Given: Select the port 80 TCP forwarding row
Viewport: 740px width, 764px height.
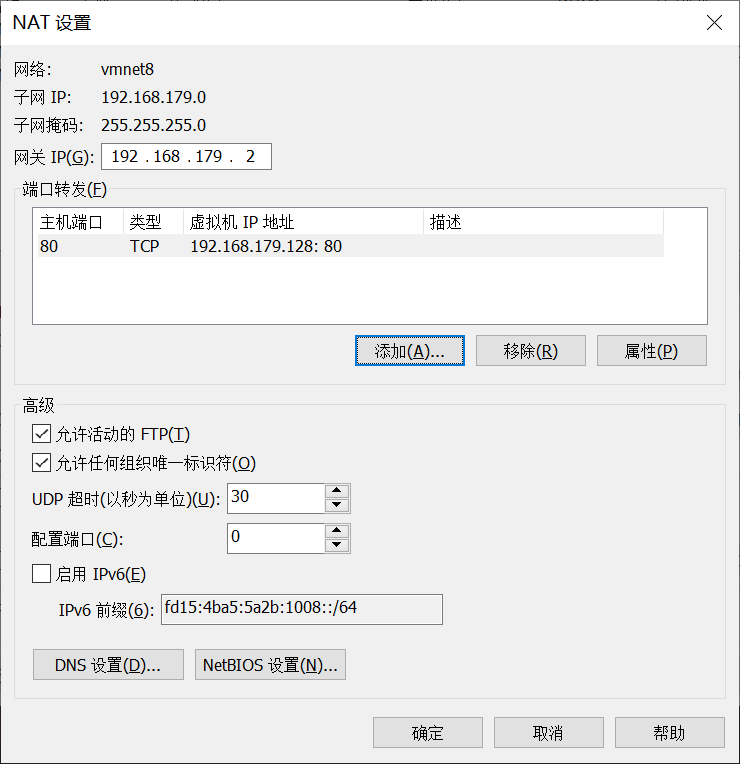Looking at the screenshot, I should (x=351, y=246).
